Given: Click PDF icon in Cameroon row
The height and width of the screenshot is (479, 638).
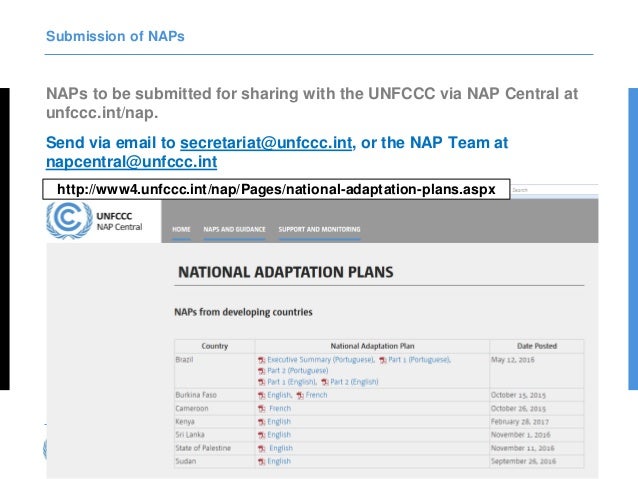Looking at the screenshot, I should 261,408.
